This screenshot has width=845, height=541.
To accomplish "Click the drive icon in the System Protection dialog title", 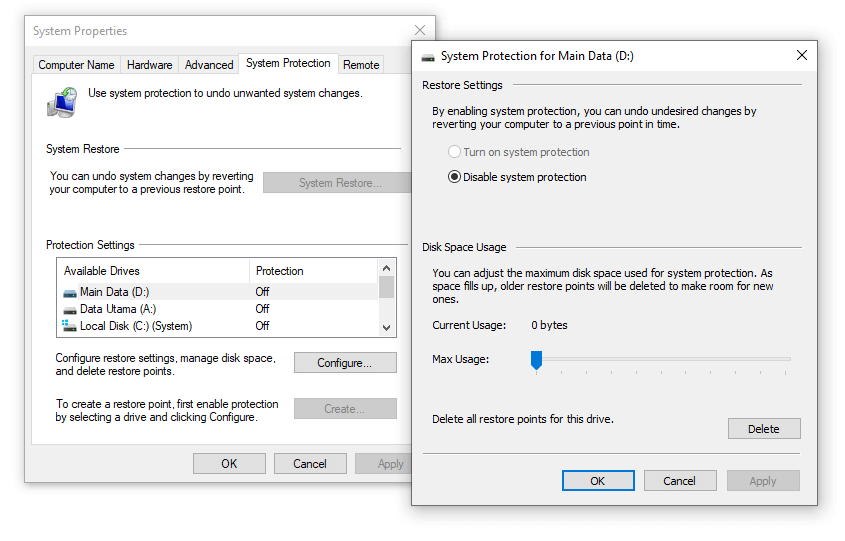I will pyautogui.click(x=428, y=57).
